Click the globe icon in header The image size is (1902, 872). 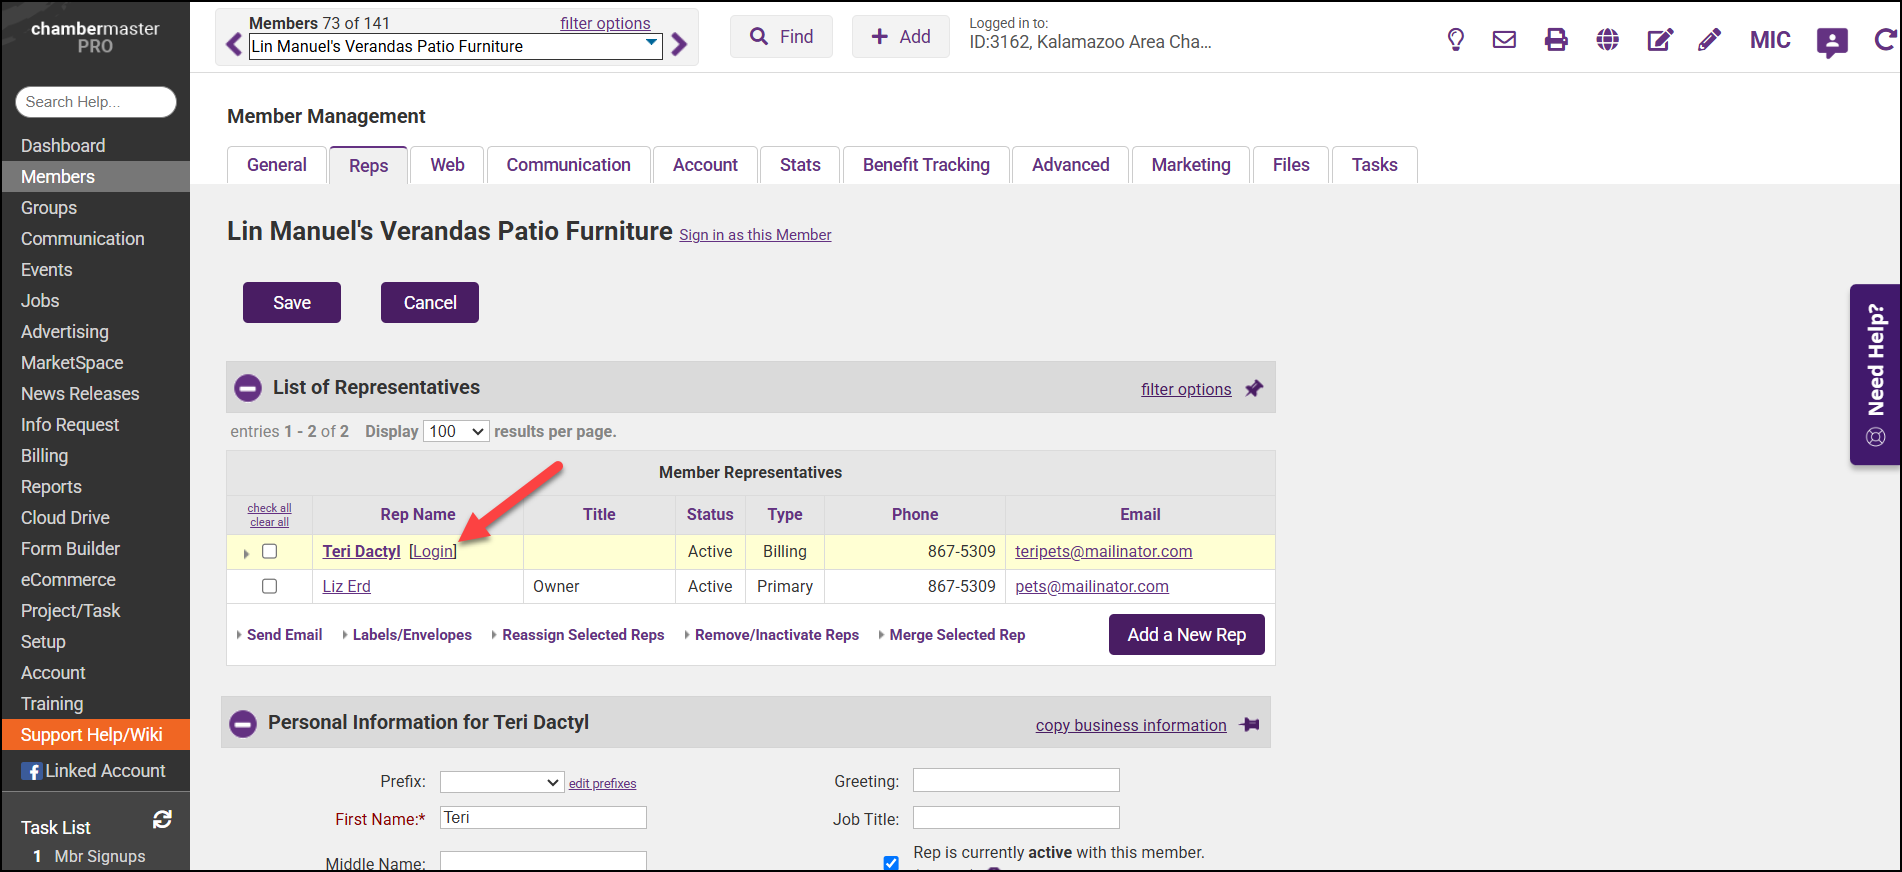[1608, 40]
